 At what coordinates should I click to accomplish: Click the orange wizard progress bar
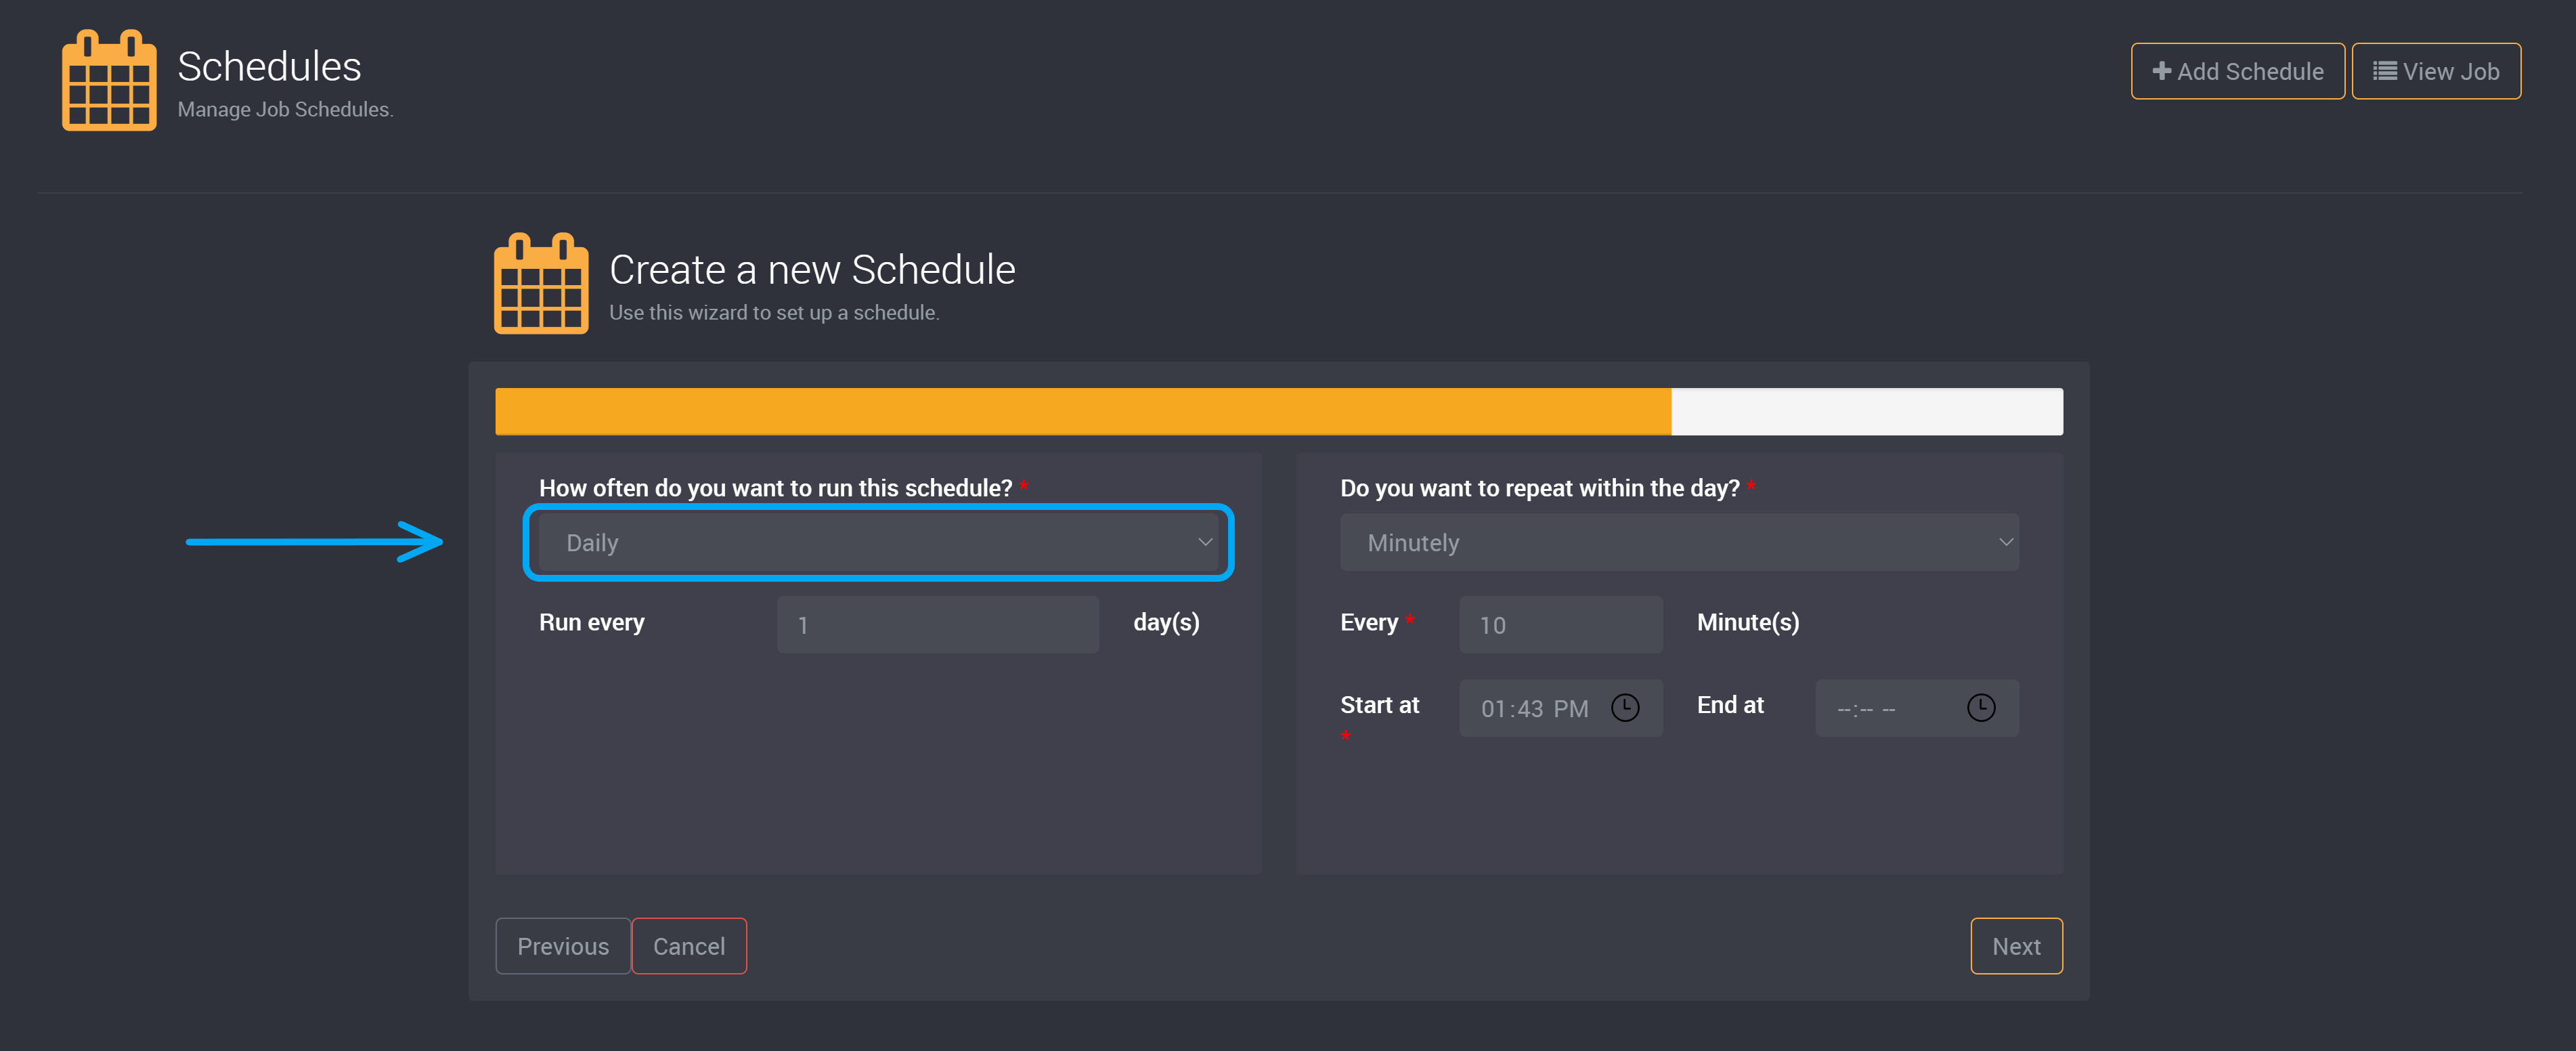click(1082, 411)
